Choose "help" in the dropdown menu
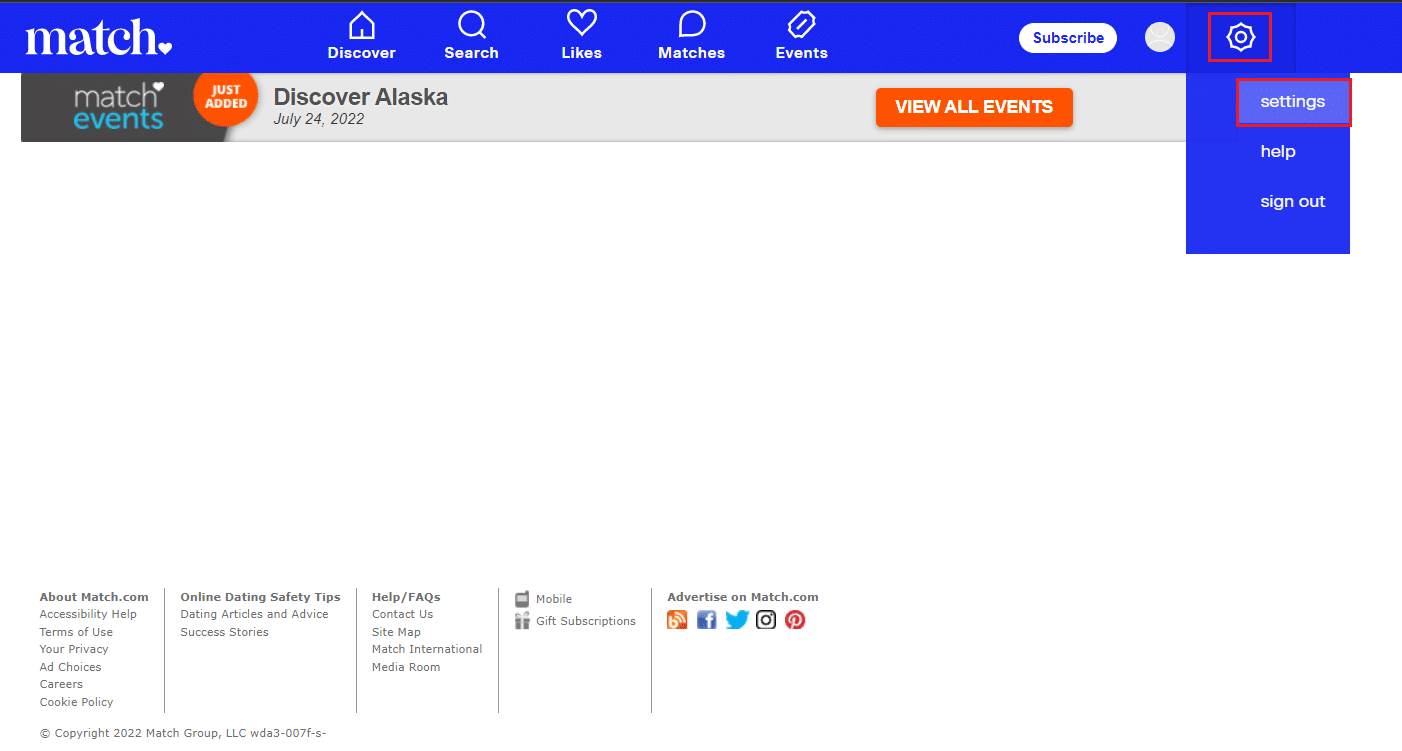 1278,151
